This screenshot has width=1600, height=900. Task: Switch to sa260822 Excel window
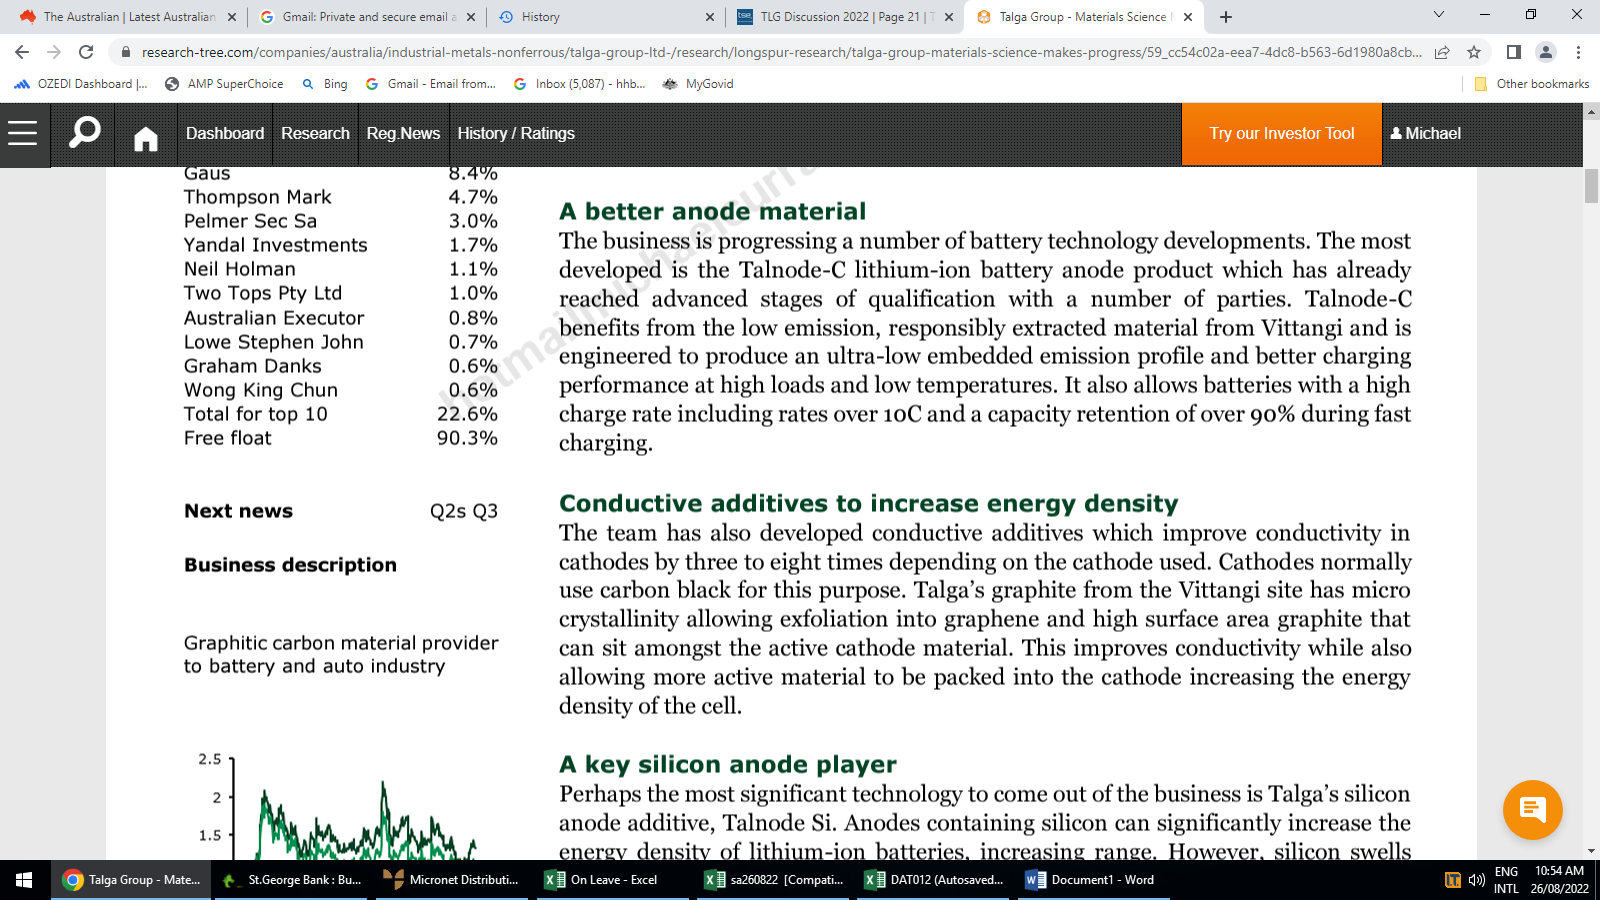coord(774,880)
